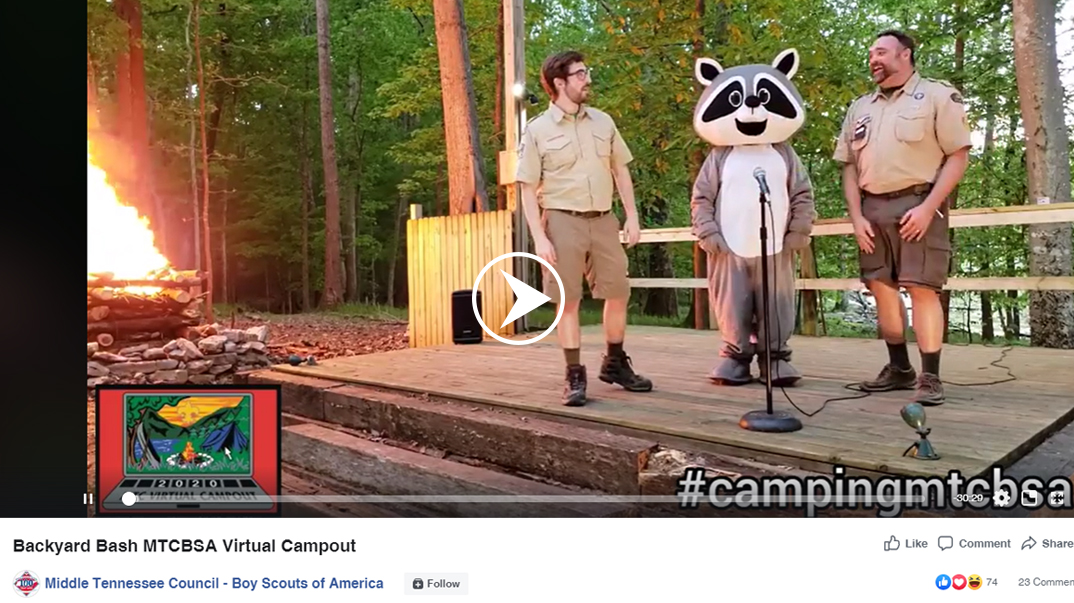Screen dimensions: 1074x603
Task: Click the Comment button
Action: pyautogui.click(x=974, y=543)
